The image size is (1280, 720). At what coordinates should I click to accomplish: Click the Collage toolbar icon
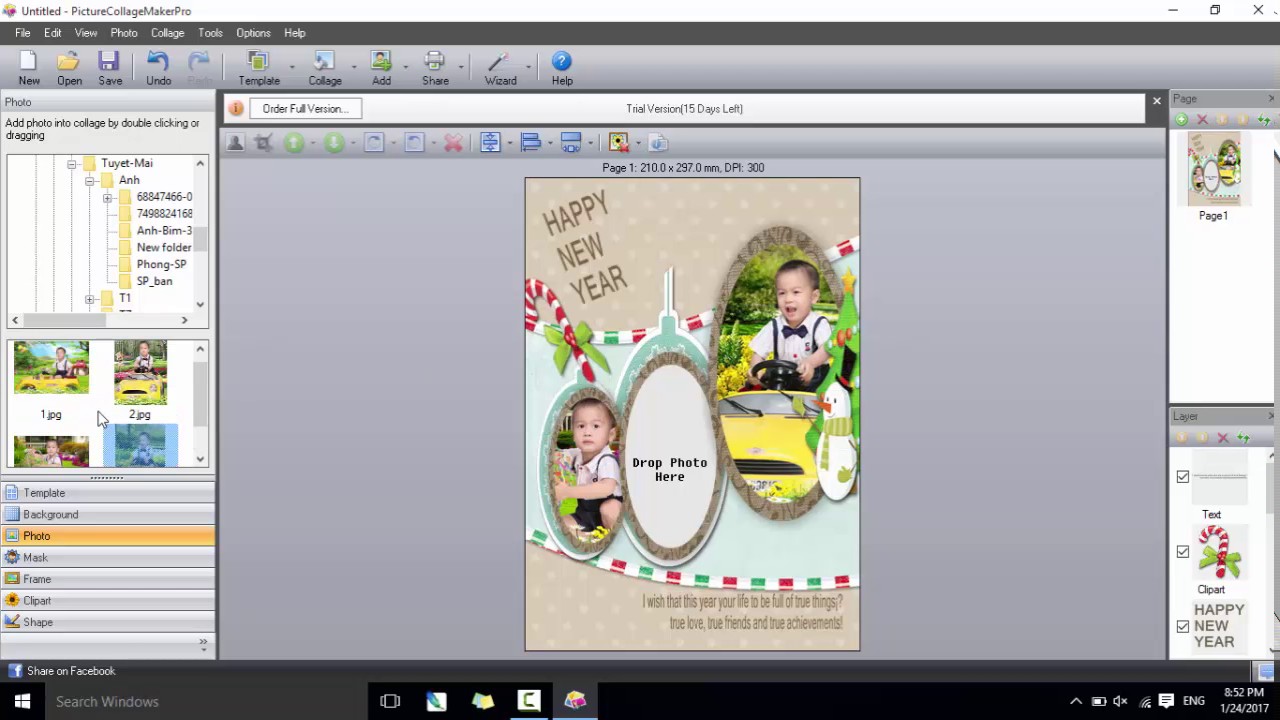pos(325,68)
